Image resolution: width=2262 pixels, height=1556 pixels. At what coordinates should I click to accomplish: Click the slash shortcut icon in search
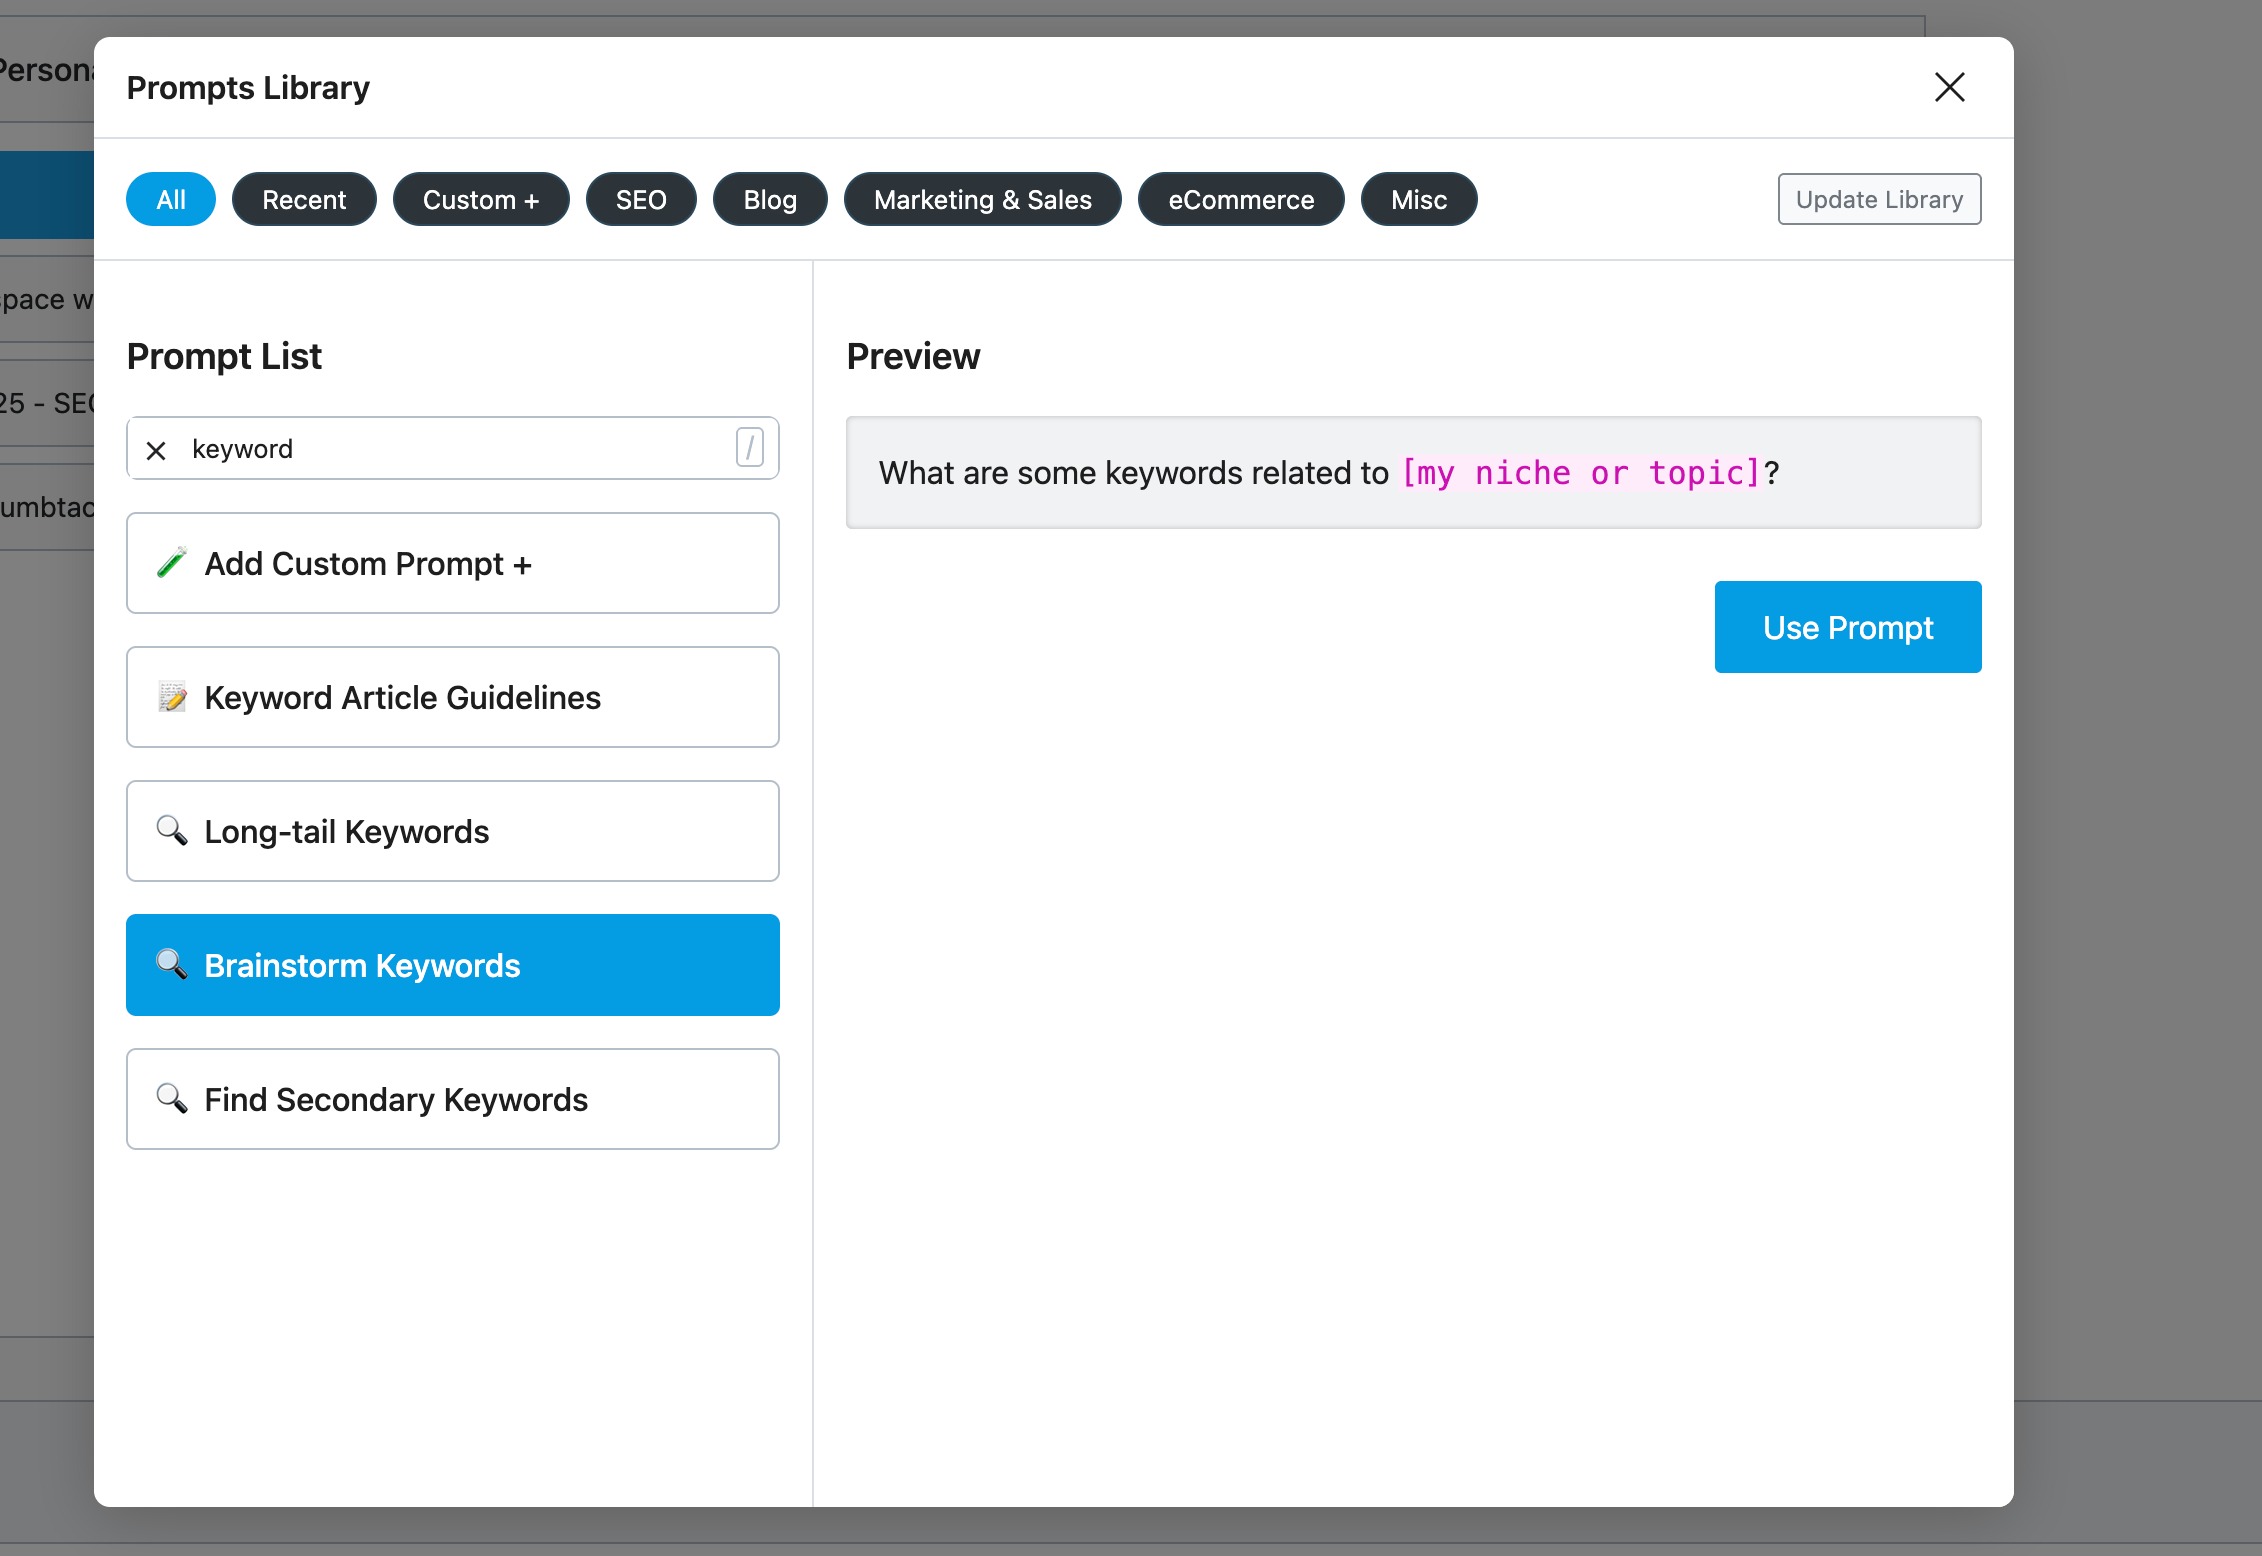pos(749,447)
